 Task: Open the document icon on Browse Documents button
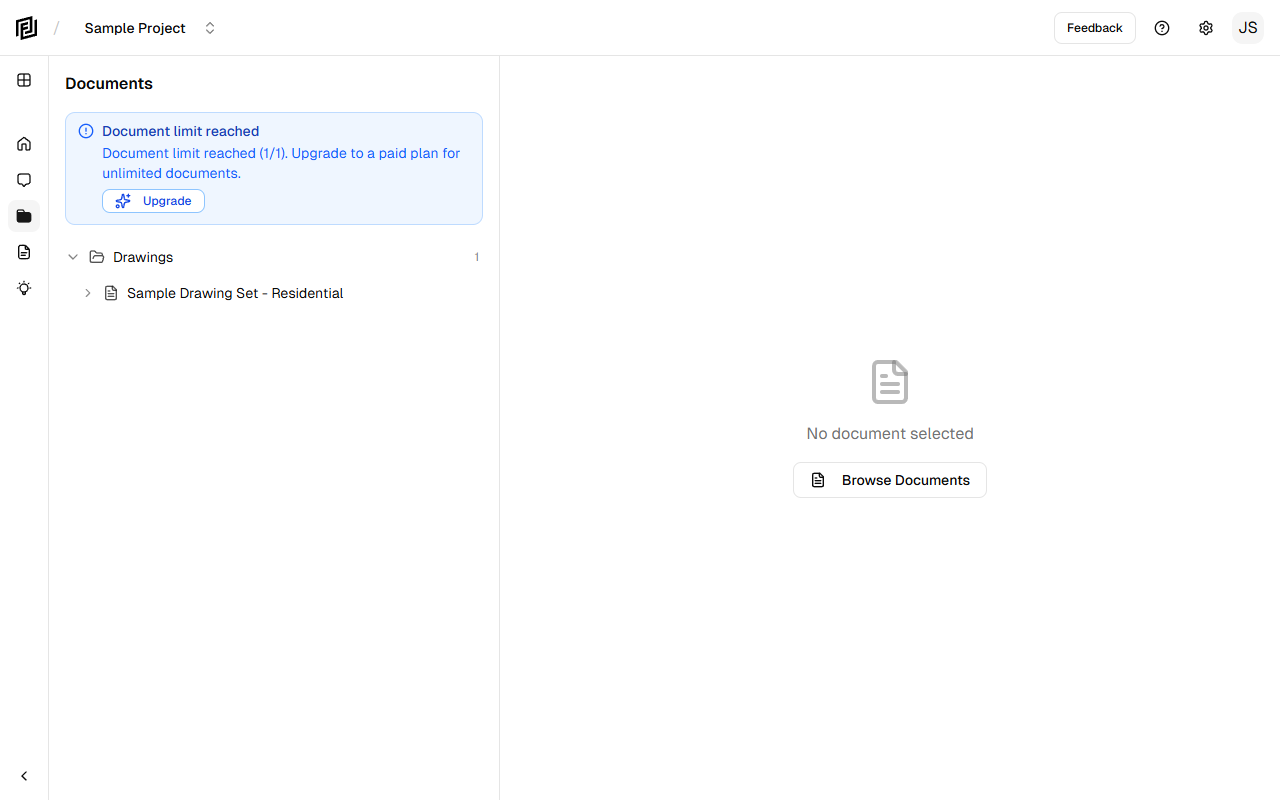tap(818, 480)
